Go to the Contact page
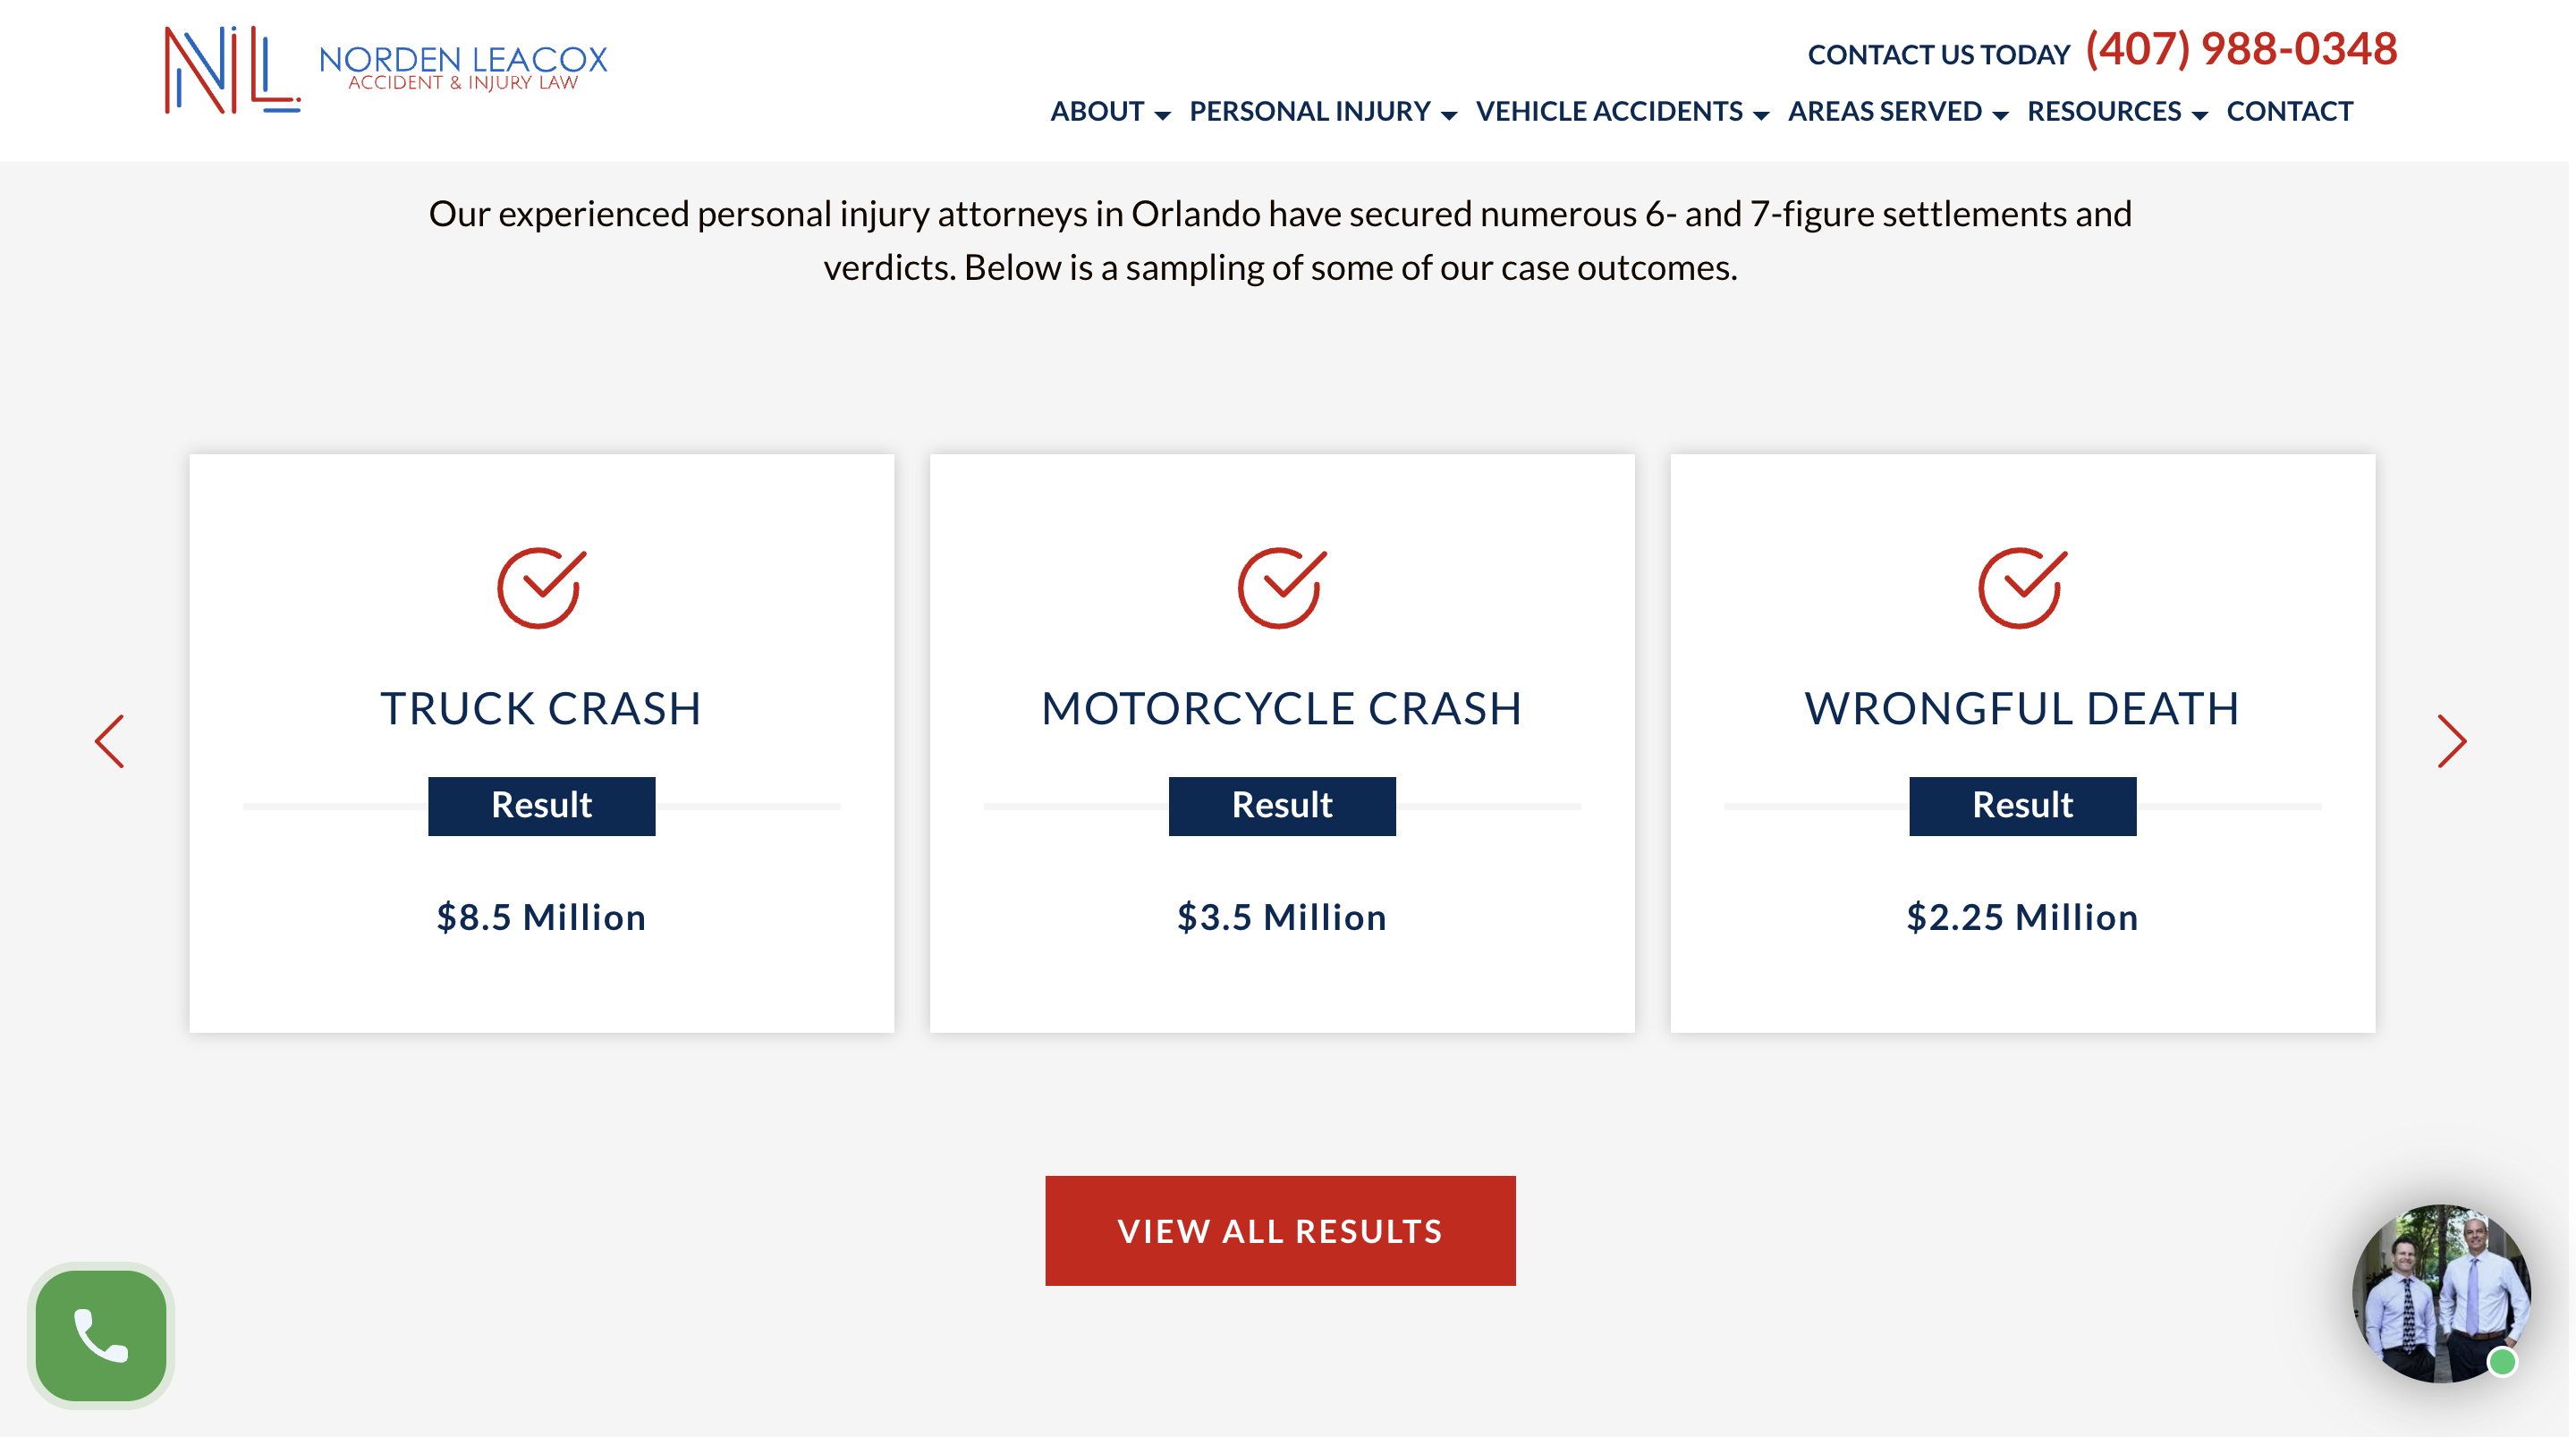This screenshot has height=1437, width=2576. [x=2289, y=112]
